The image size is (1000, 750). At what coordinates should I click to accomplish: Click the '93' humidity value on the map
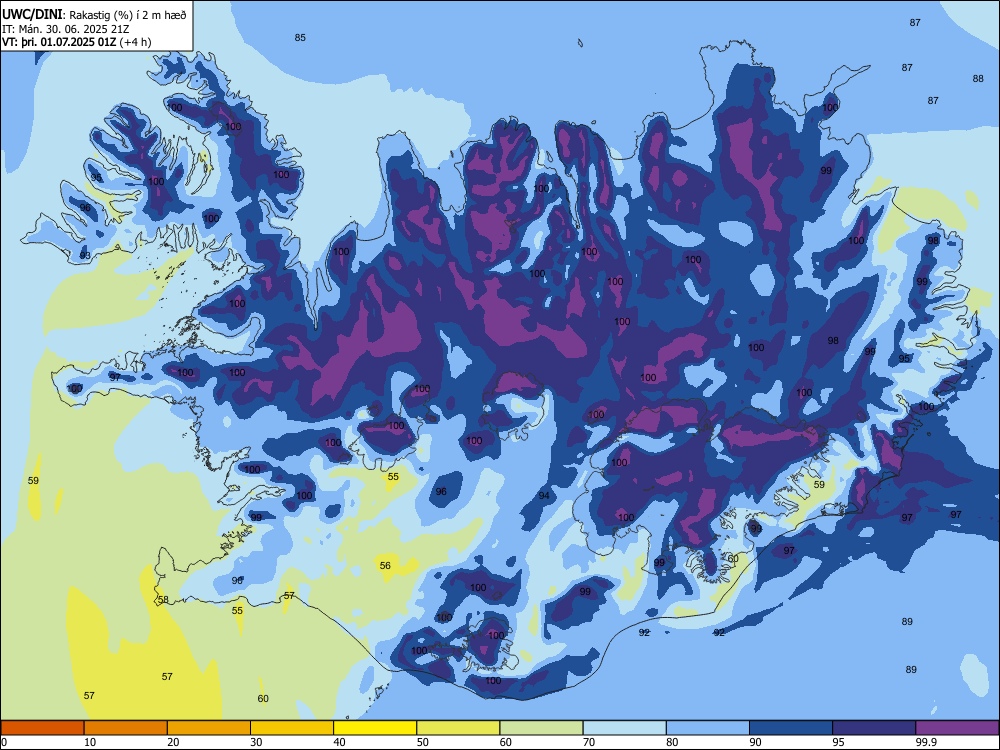coord(85,255)
